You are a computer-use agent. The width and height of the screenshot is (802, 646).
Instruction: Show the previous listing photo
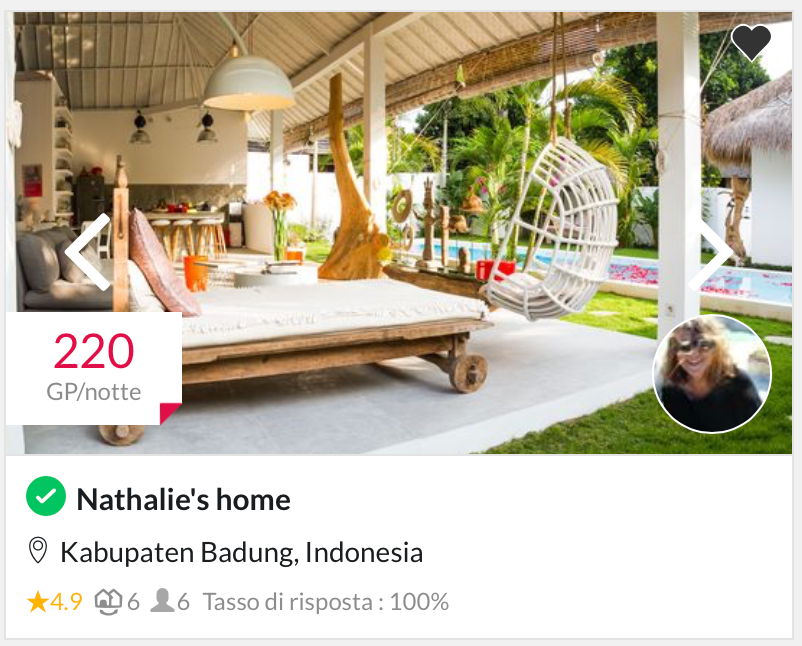coord(88,252)
